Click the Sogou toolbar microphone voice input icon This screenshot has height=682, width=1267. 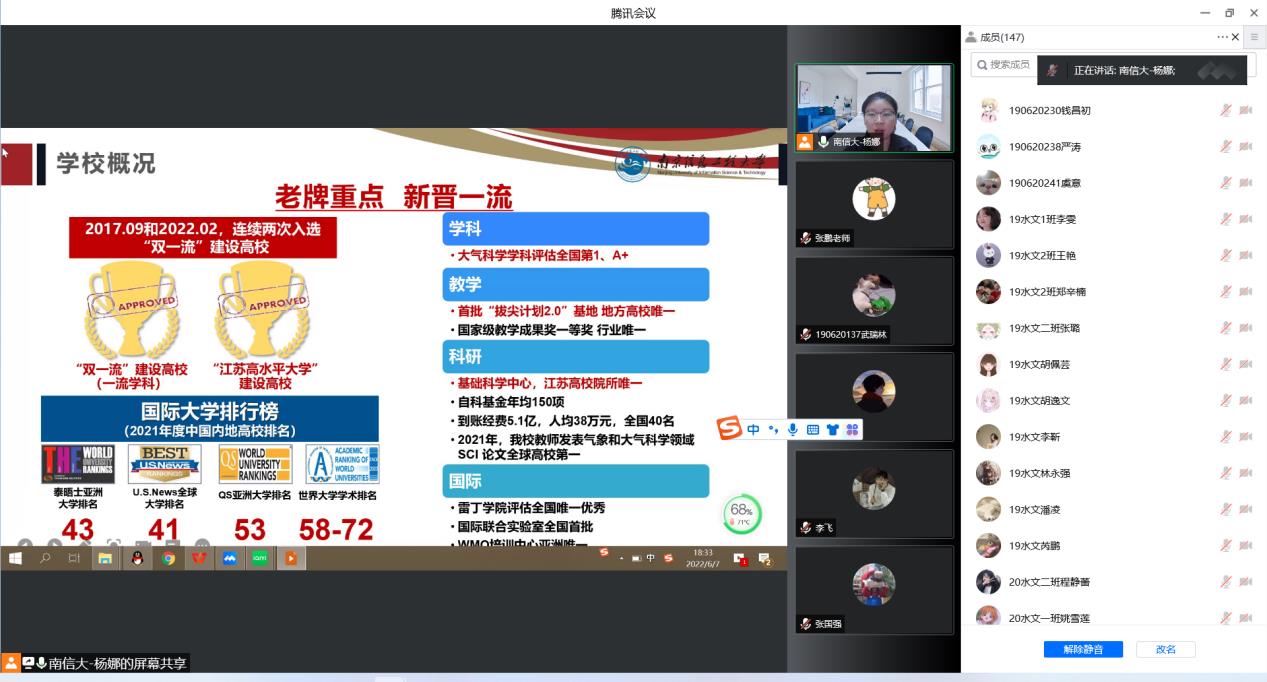point(793,430)
